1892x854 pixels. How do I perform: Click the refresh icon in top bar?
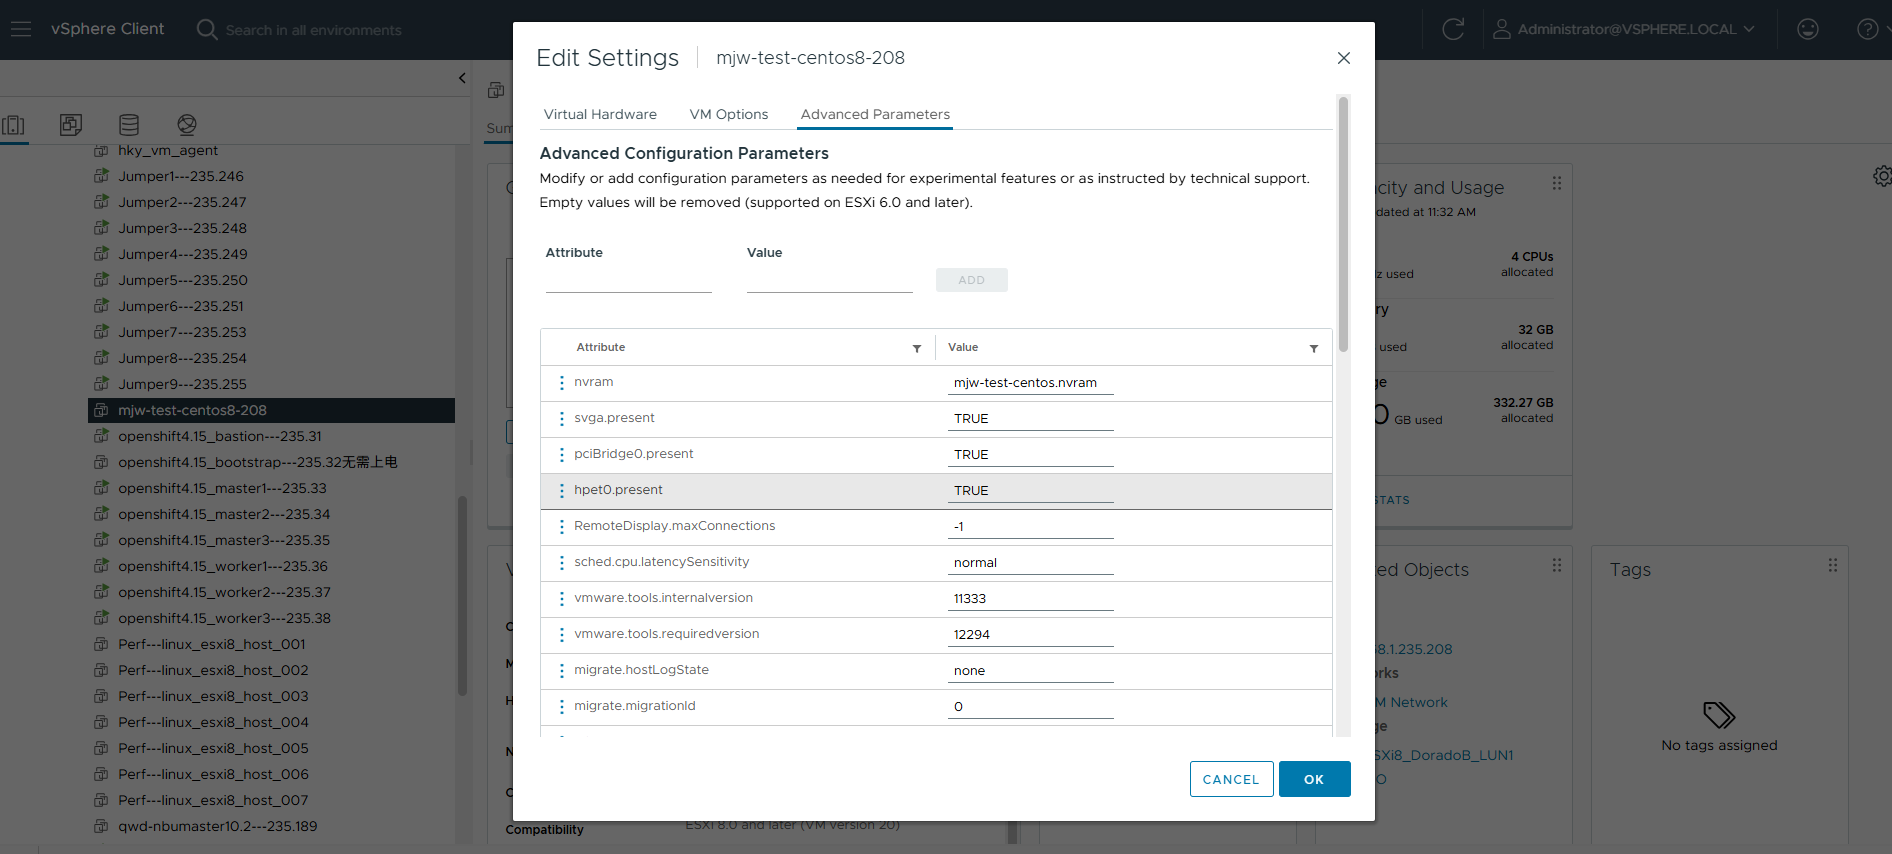coord(1453,29)
